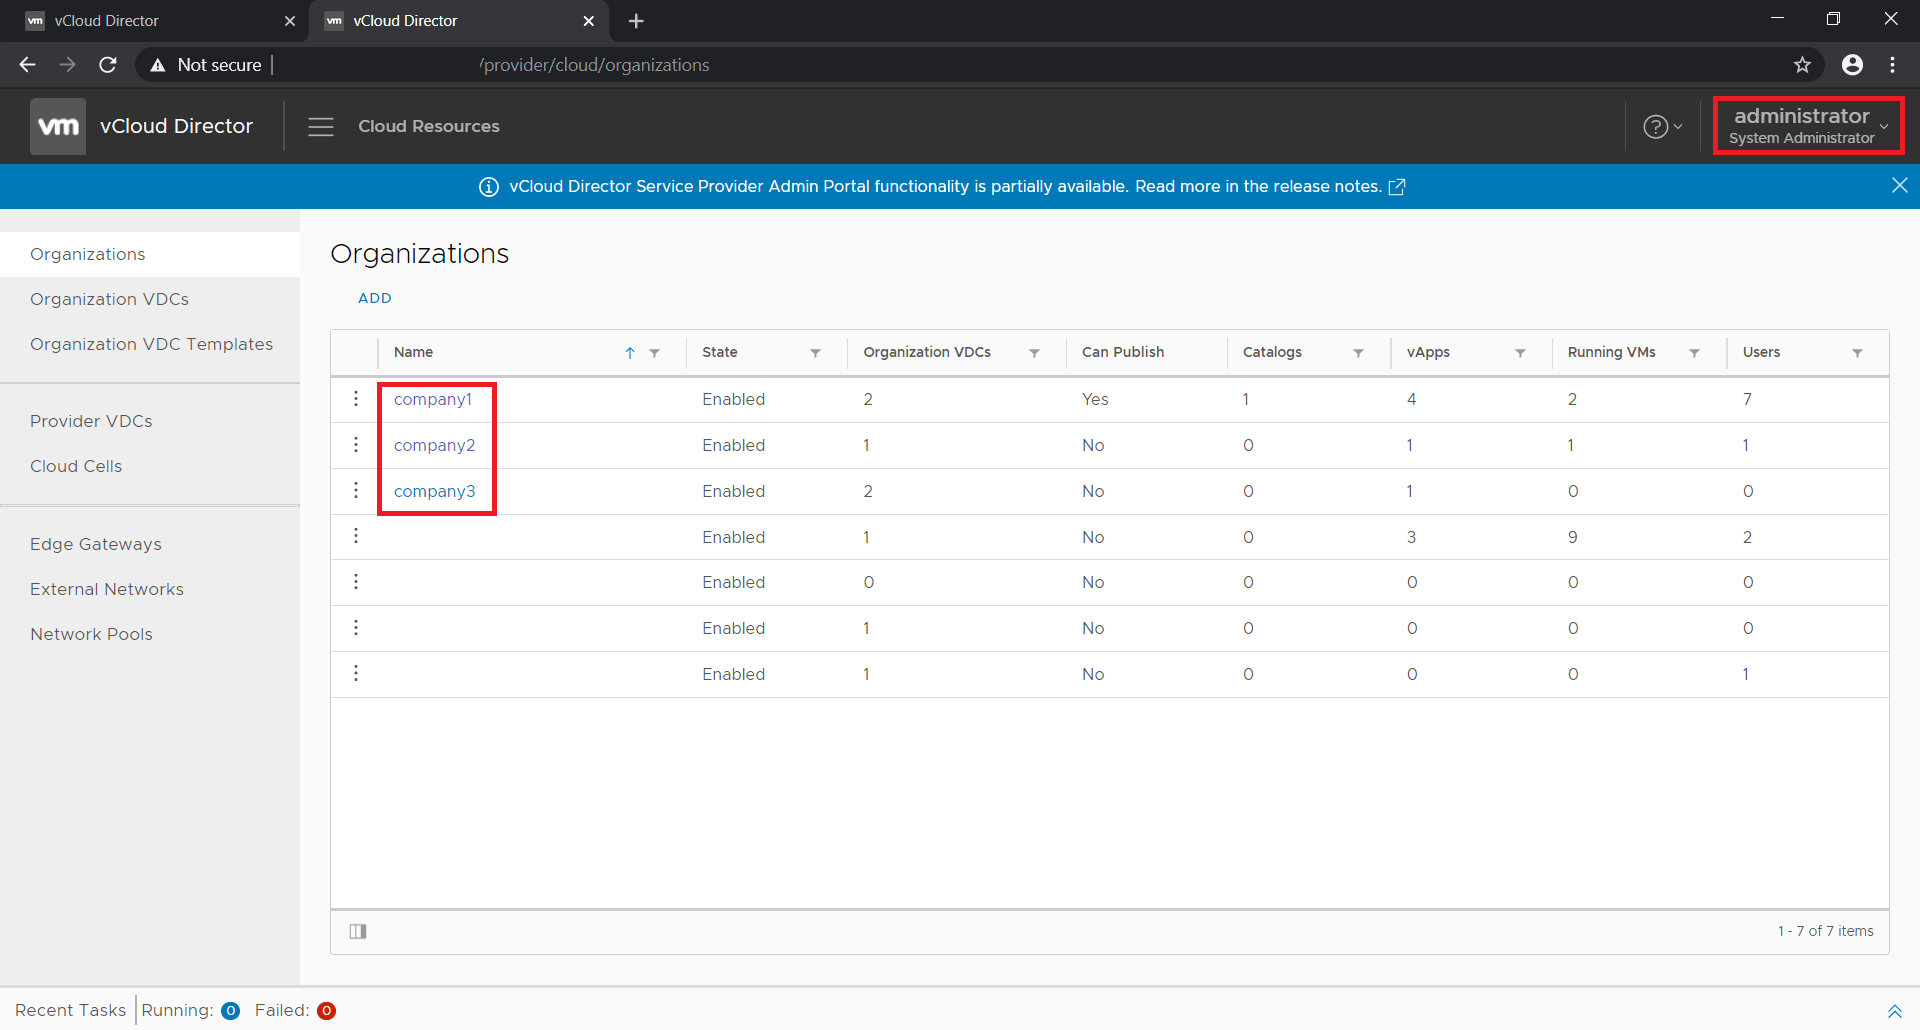
Task: Bookmark this page with star icon
Action: point(1802,65)
